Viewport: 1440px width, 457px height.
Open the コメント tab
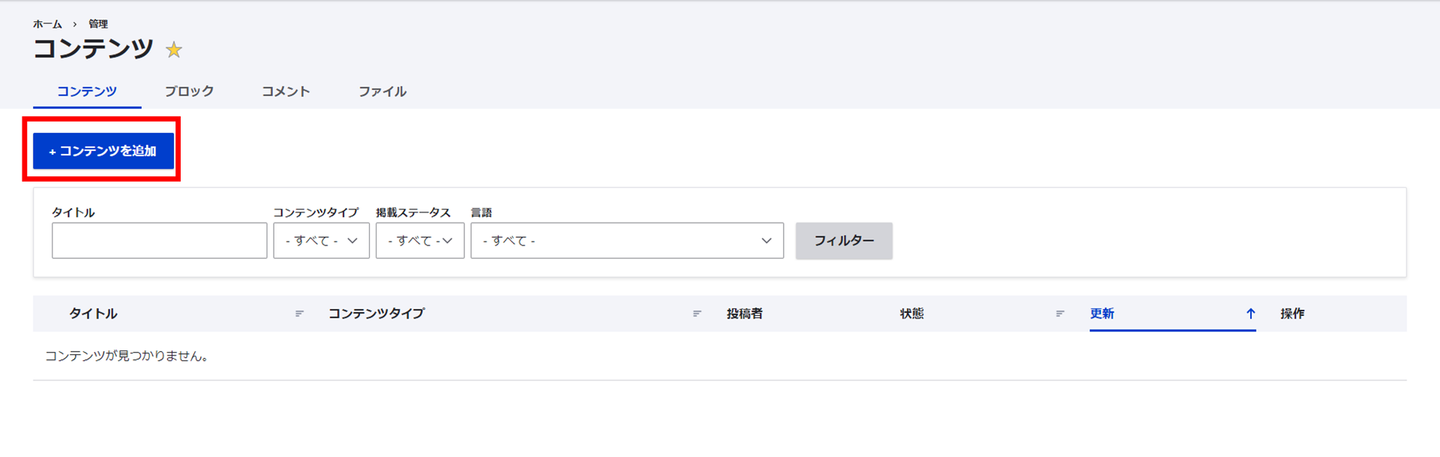click(x=286, y=91)
